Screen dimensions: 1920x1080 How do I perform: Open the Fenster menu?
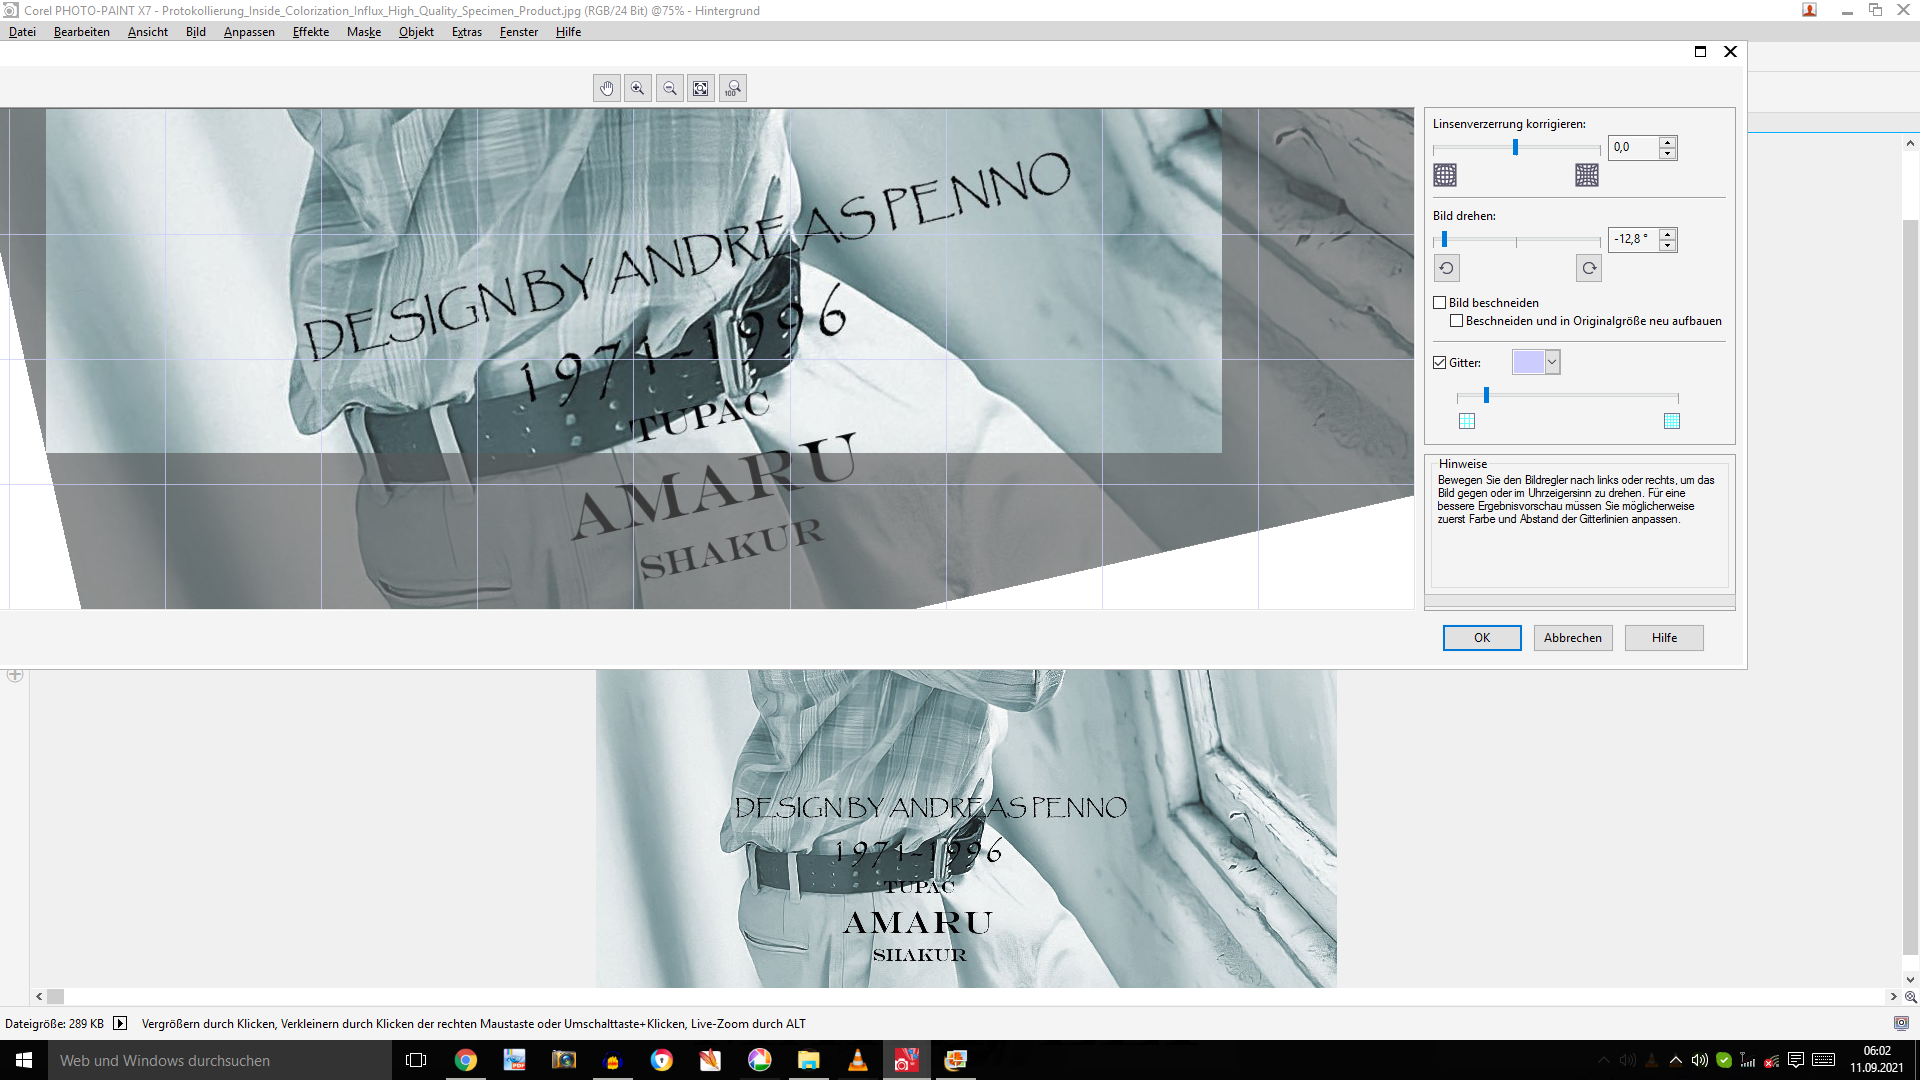pyautogui.click(x=519, y=32)
